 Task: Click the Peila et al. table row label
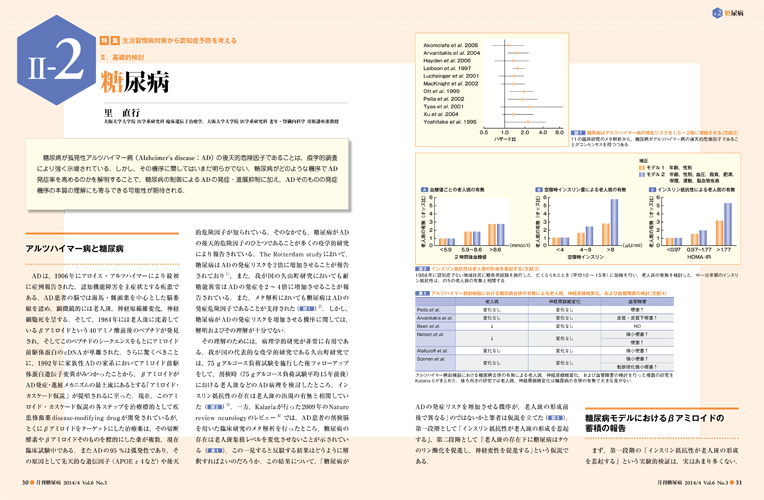[x=428, y=310]
